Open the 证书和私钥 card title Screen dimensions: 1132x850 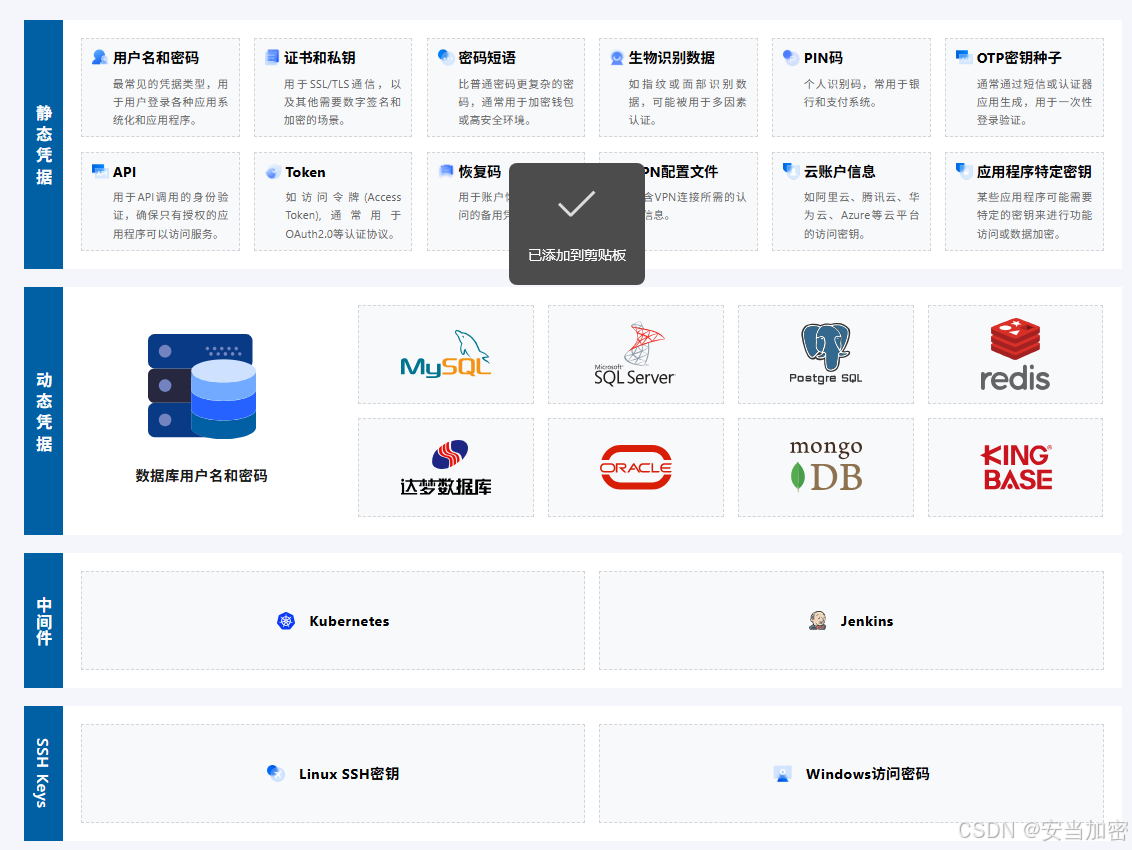click(319, 58)
